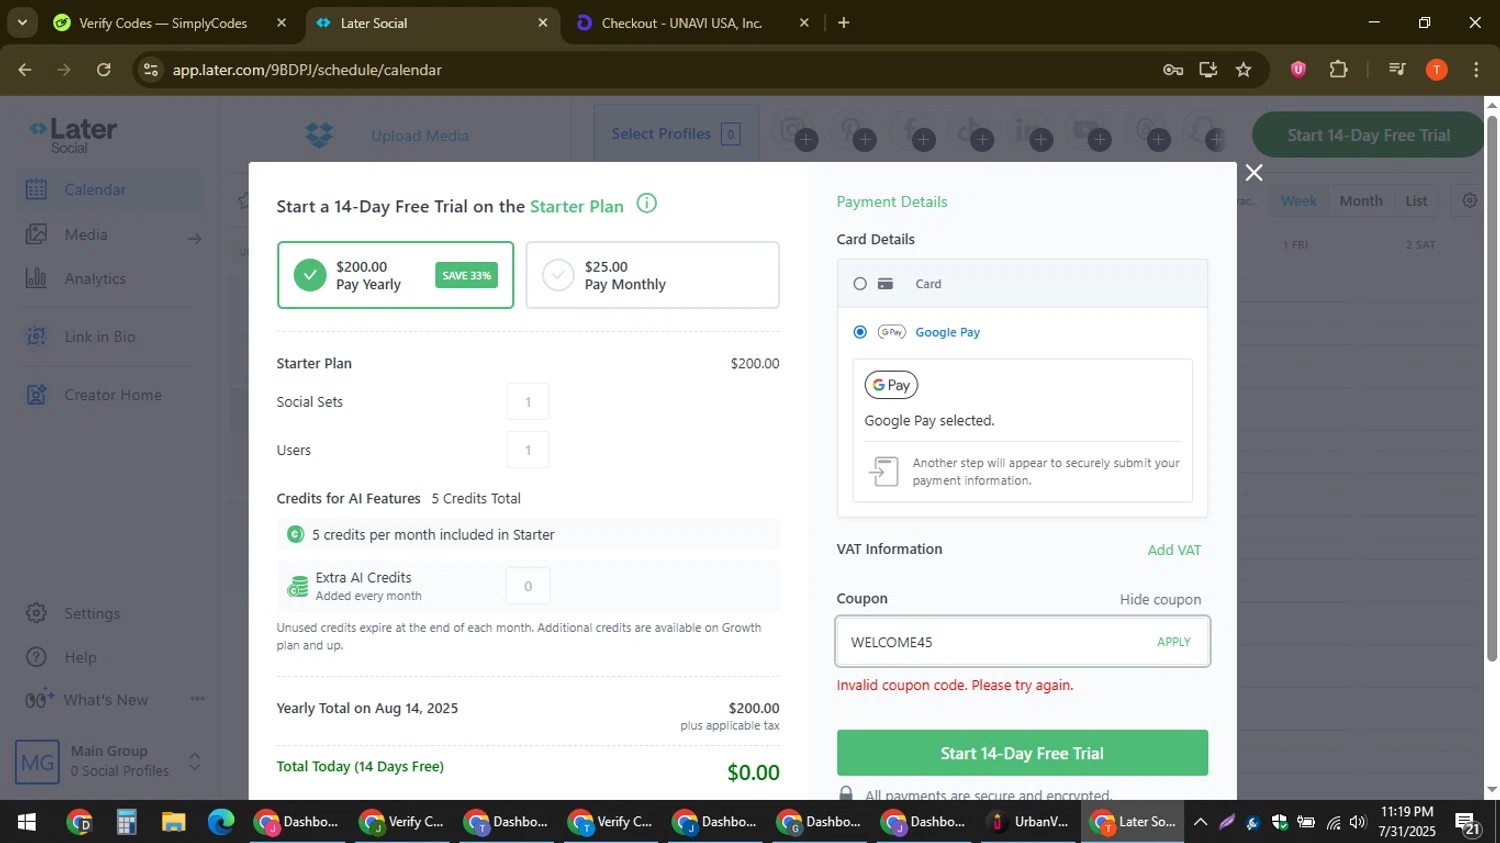Bookmark this page with the star icon
This screenshot has height=843, width=1500.
pos(1243,70)
